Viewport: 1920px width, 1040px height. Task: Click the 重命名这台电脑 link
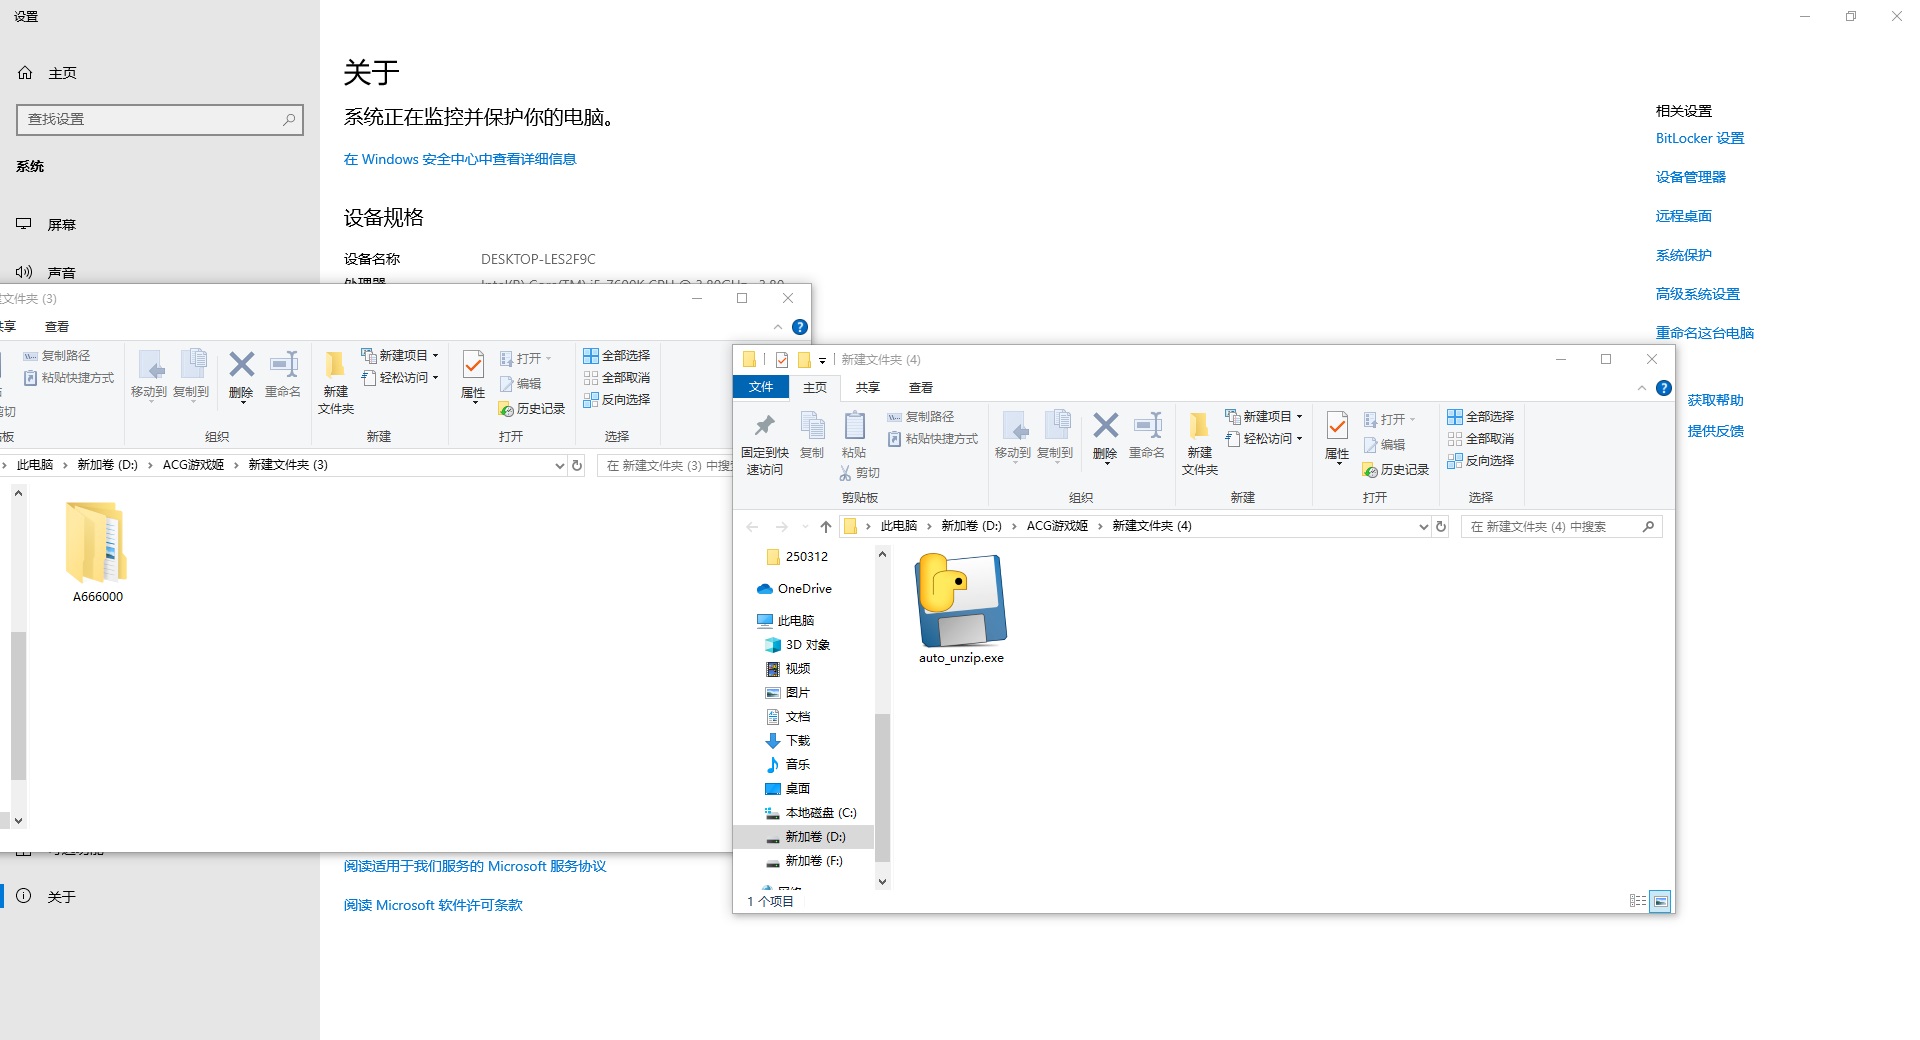click(x=1704, y=333)
